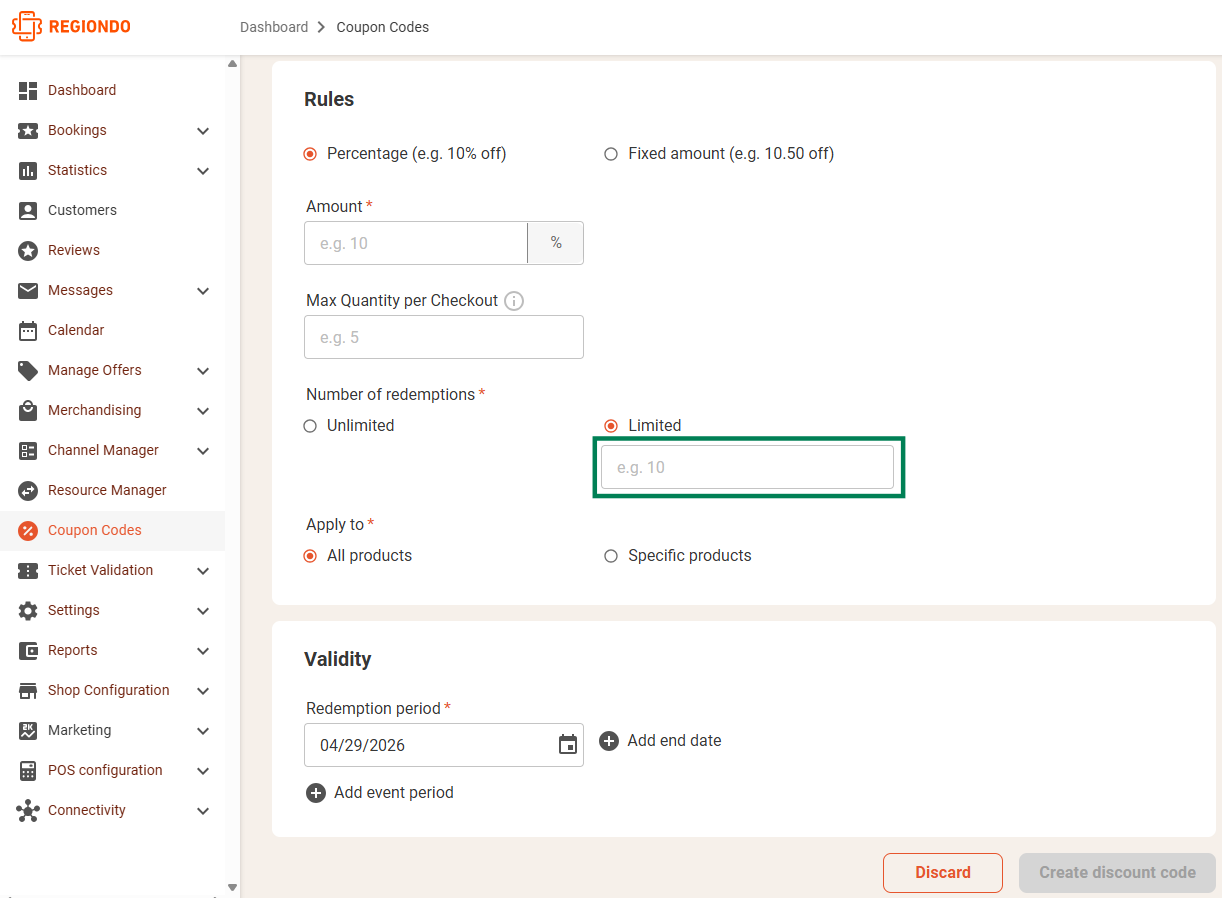This screenshot has height=898, width=1222.
Task: Click the Discard button
Action: 943,873
